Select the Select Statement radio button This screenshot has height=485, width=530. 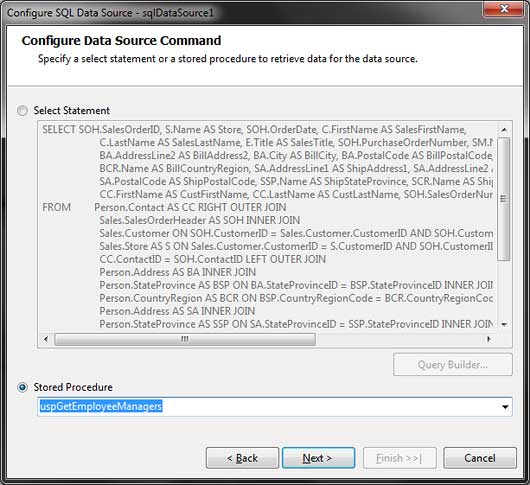click(x=22, y=111)
